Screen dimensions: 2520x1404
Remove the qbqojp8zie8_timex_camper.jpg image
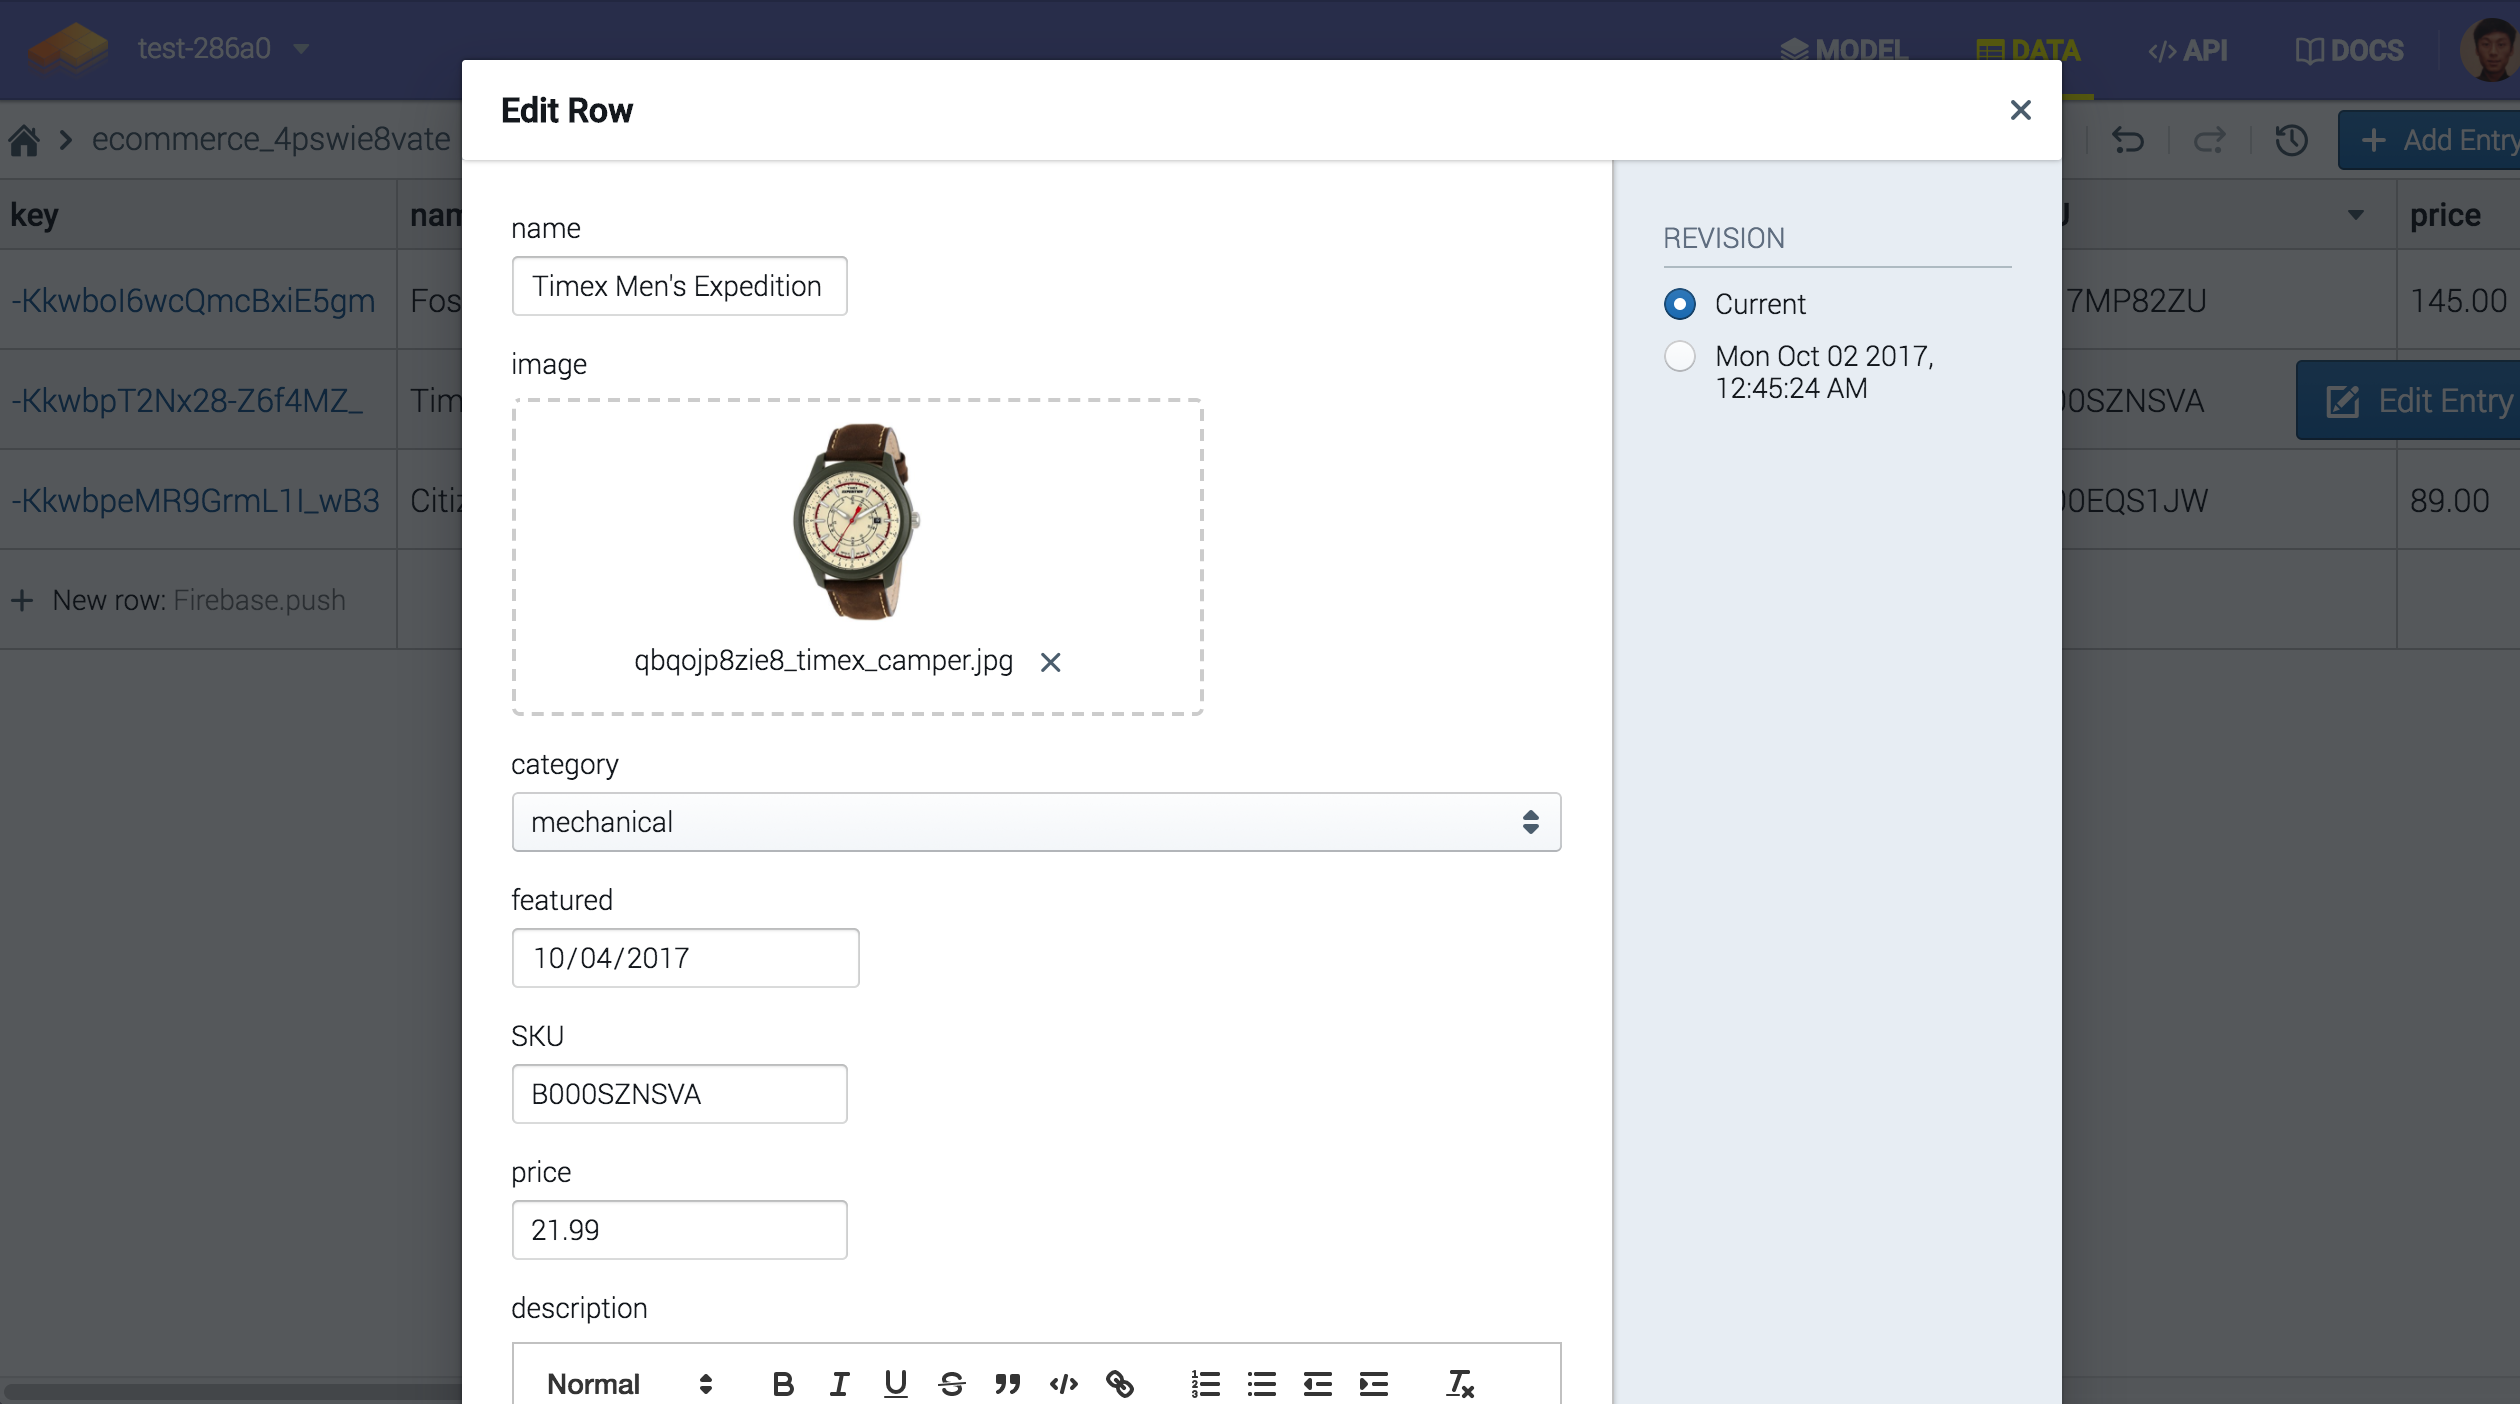coord(1051,662)
